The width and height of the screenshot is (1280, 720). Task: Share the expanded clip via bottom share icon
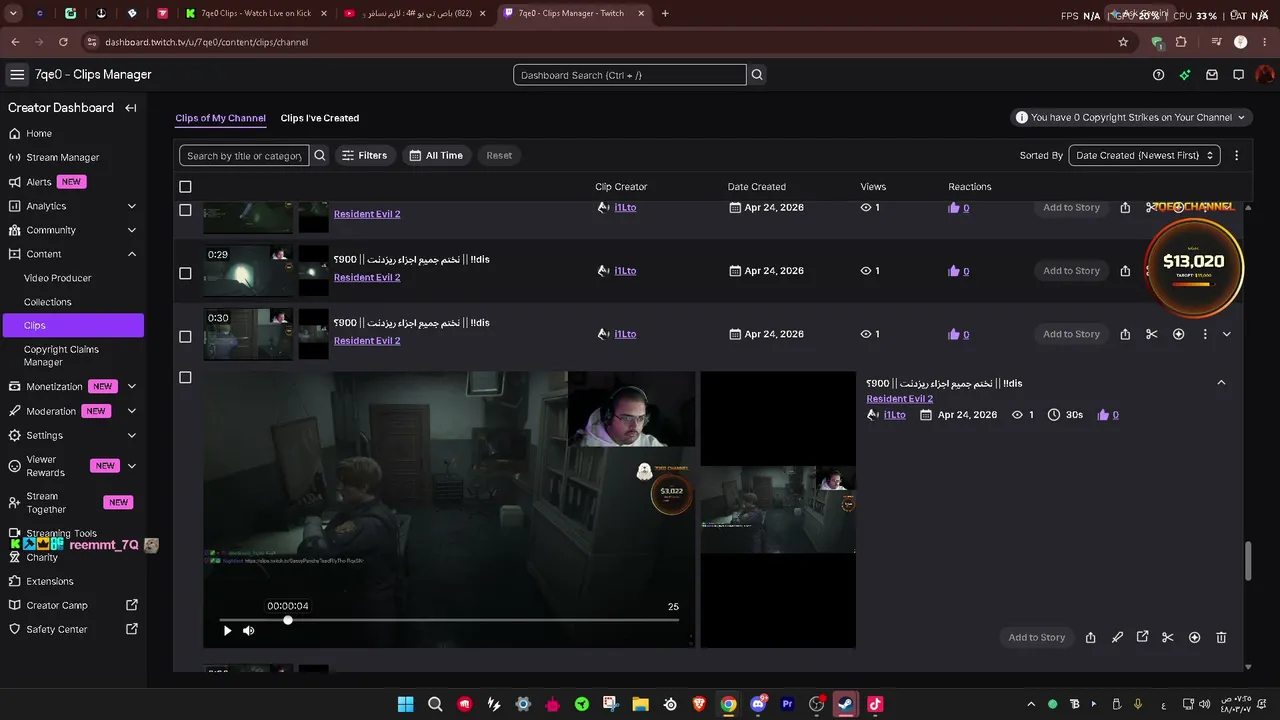coord(1091,637)
